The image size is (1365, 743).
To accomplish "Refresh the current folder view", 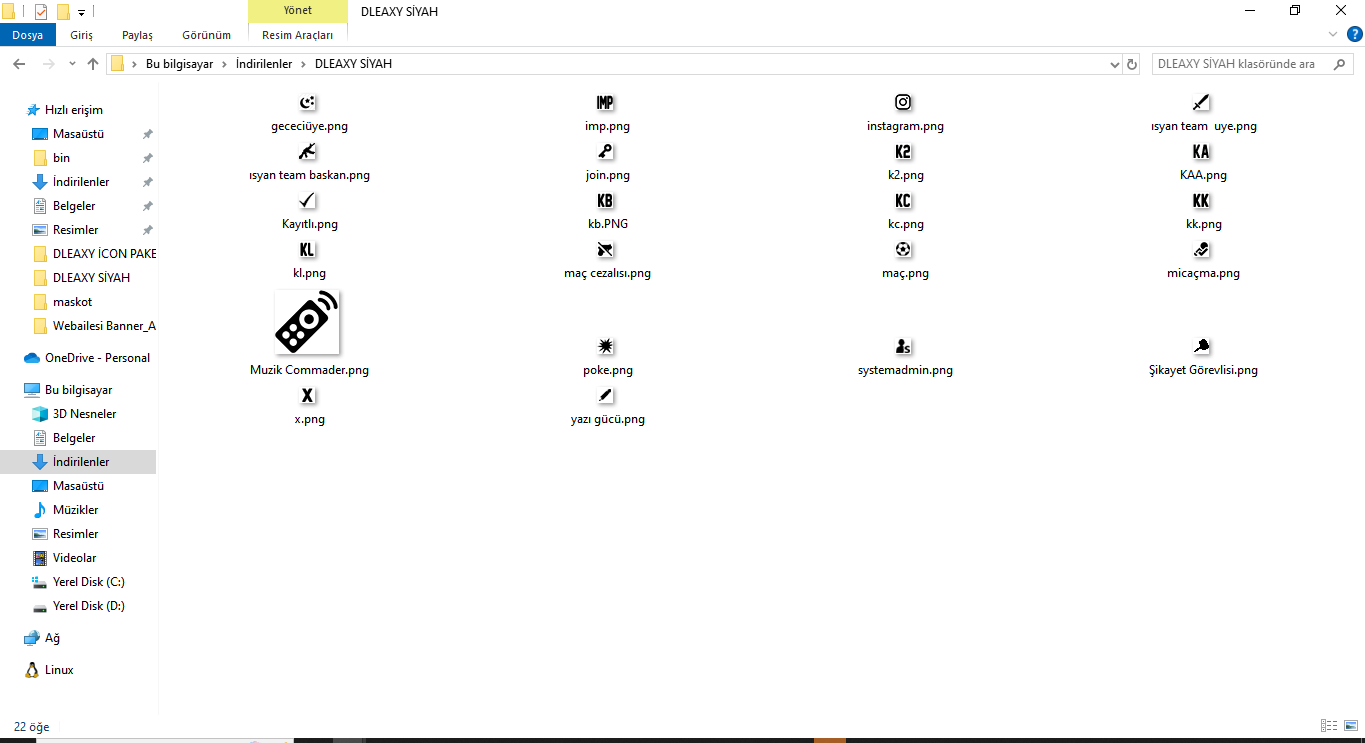I will [x=1132, y=64].
